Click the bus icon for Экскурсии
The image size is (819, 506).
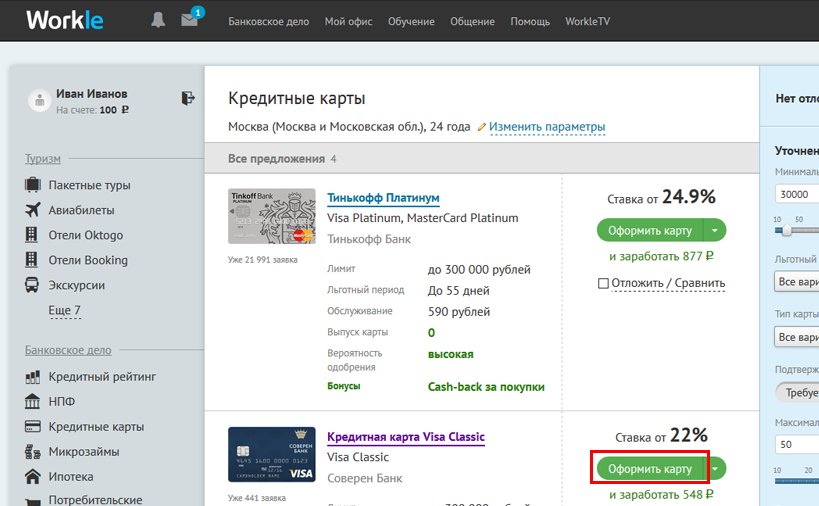click(32, 285)
